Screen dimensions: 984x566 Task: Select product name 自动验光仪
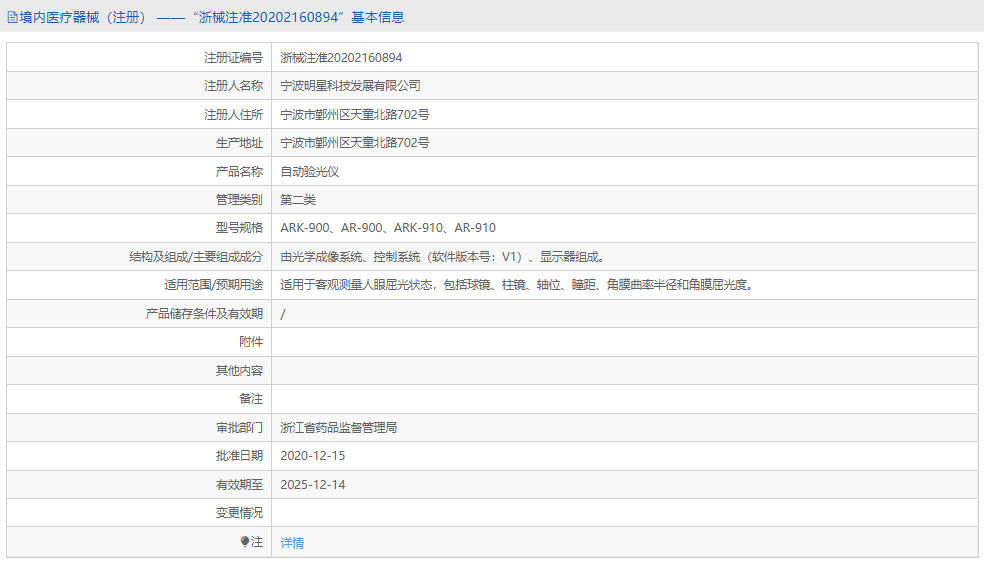coord(309,172)
